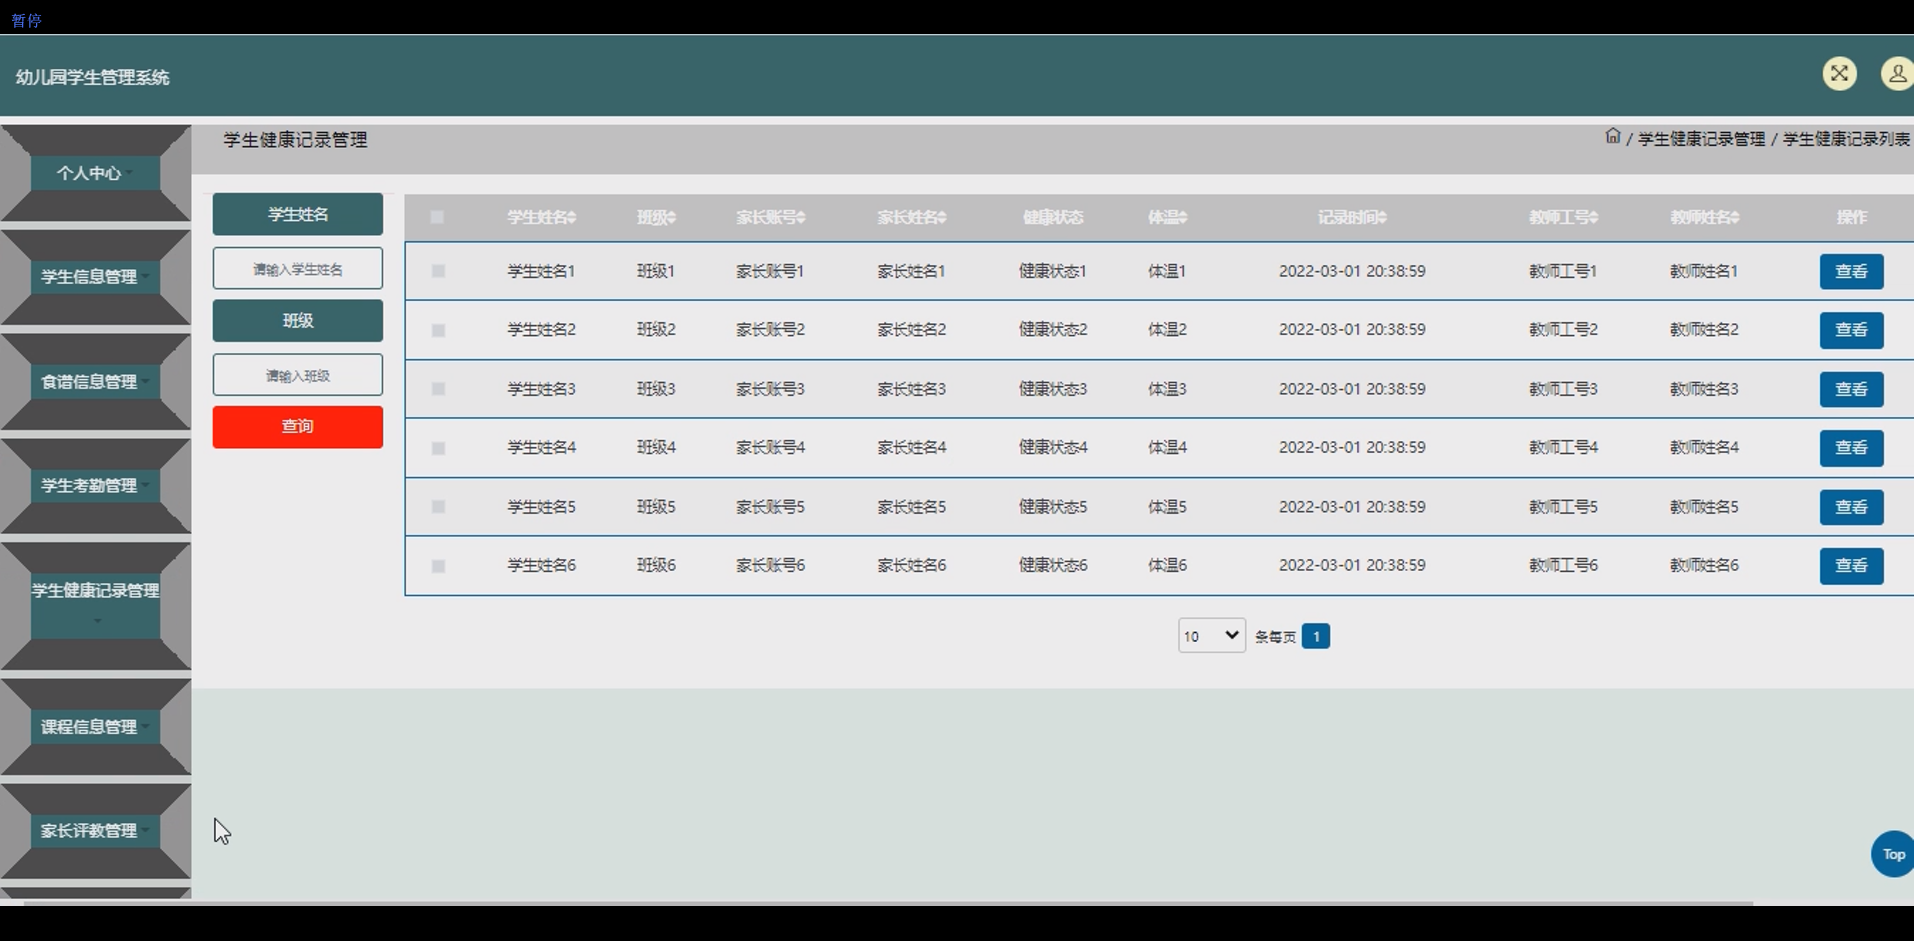Expand the 个人中心 sidebar menu

[95, 173]
